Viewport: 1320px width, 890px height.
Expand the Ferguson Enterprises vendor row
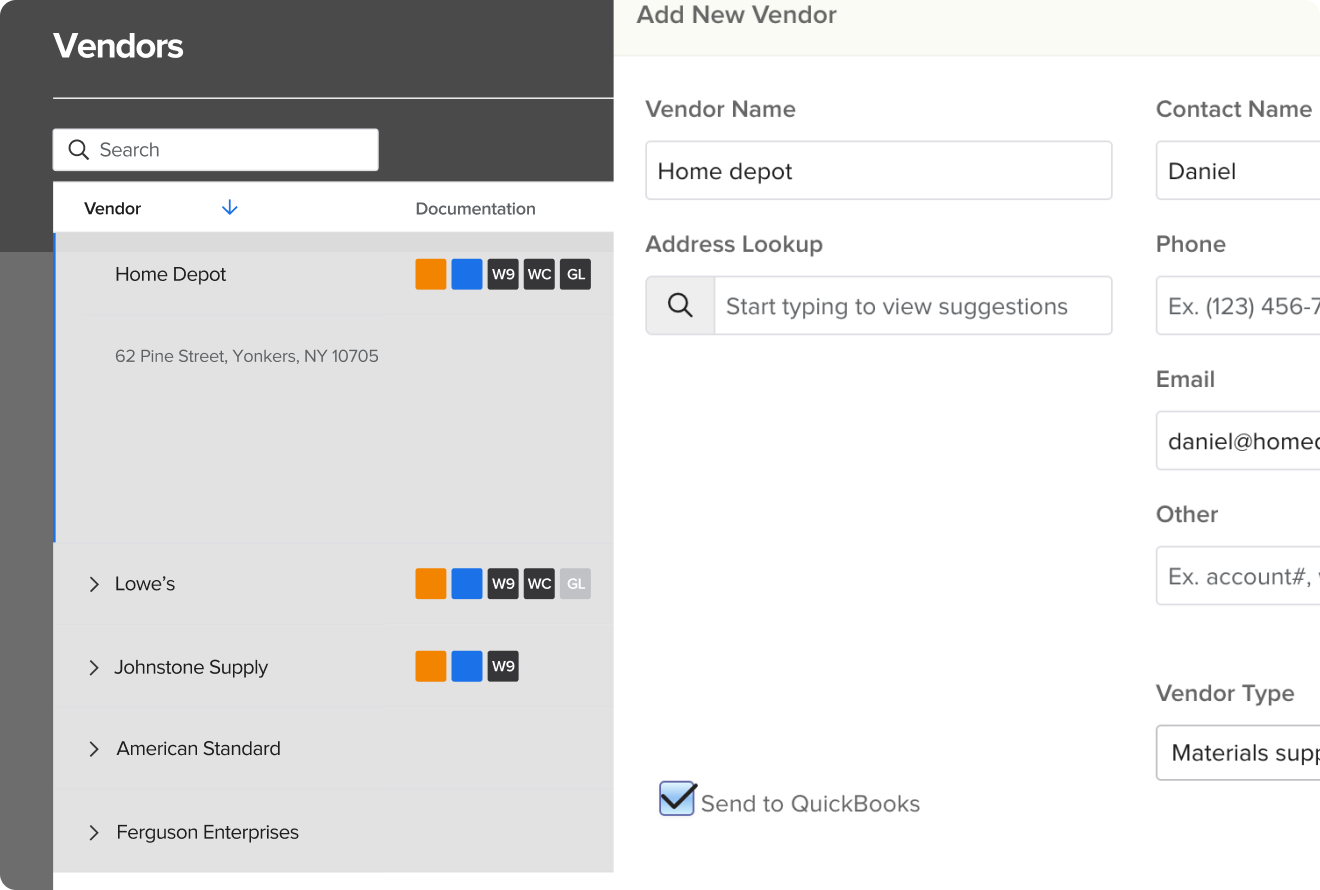(x=94, y=832)
